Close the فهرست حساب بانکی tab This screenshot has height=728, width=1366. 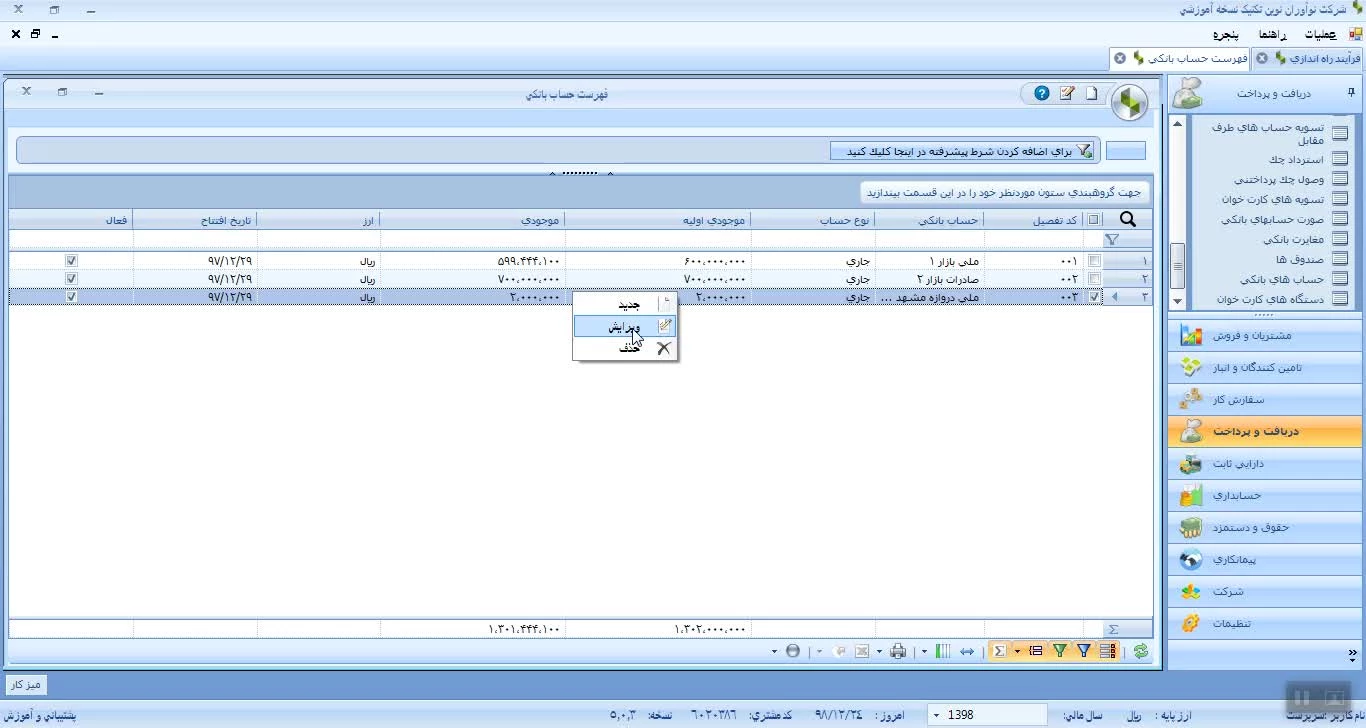tap(1120, 58)
